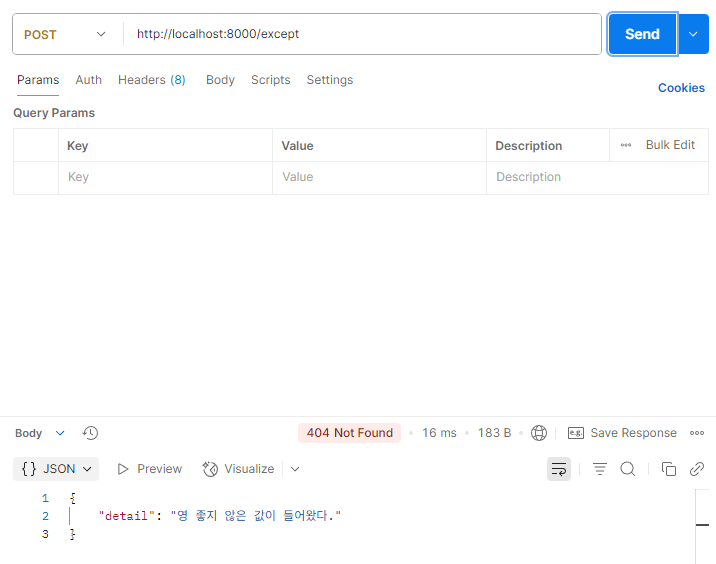Click the Send request button
Viewport: 716px width, 564px height.
point(642,34)
